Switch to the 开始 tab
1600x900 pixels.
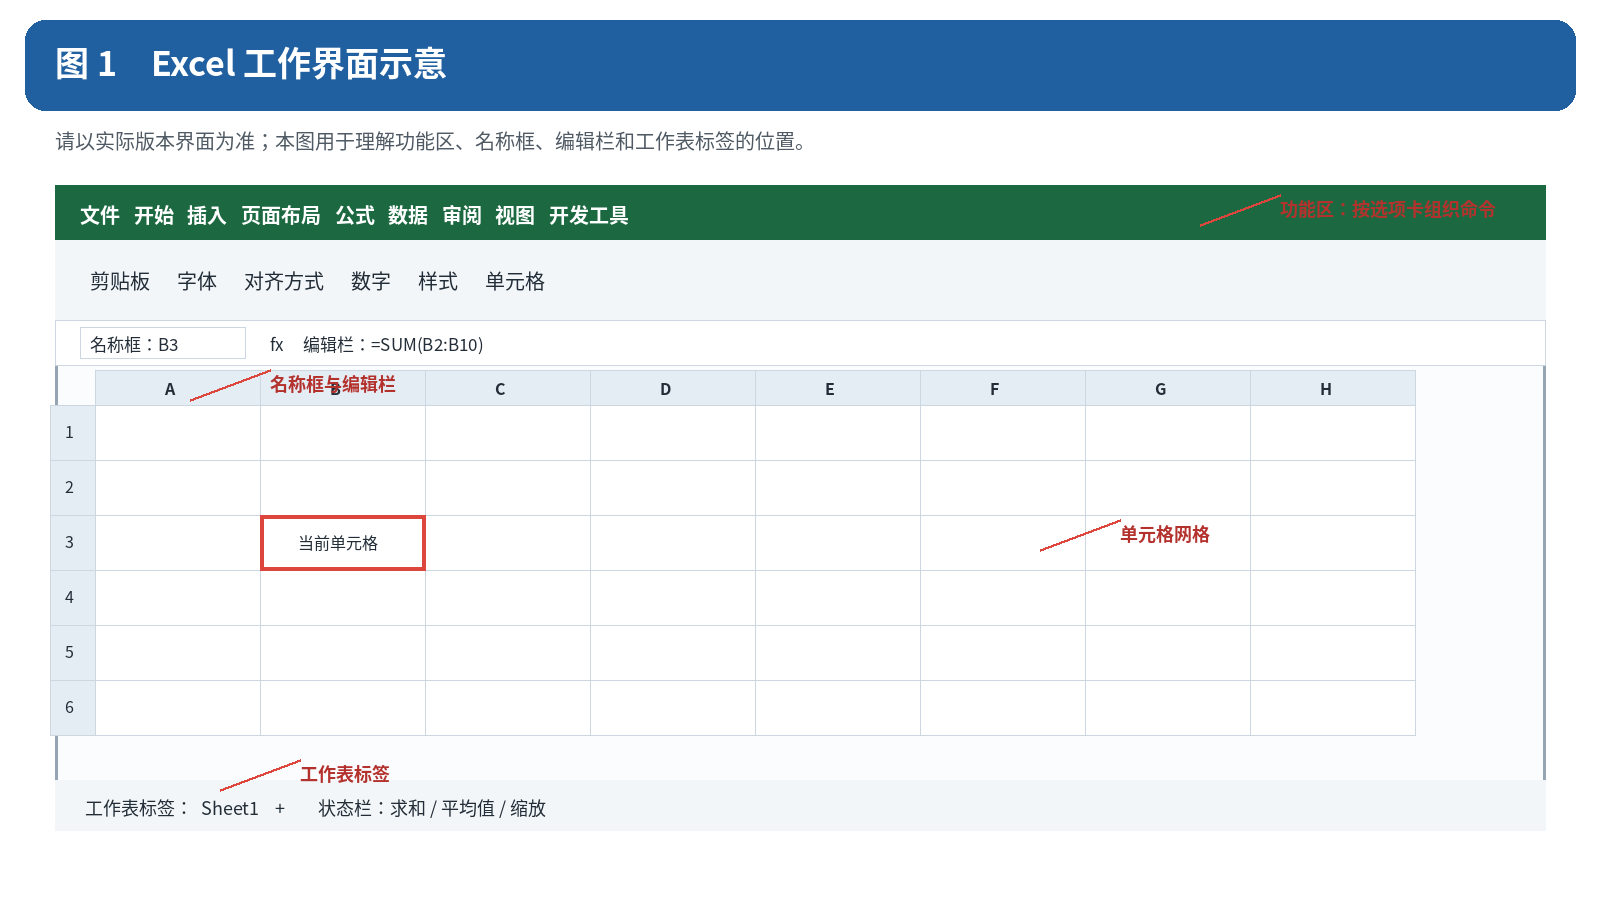[154, 216]
